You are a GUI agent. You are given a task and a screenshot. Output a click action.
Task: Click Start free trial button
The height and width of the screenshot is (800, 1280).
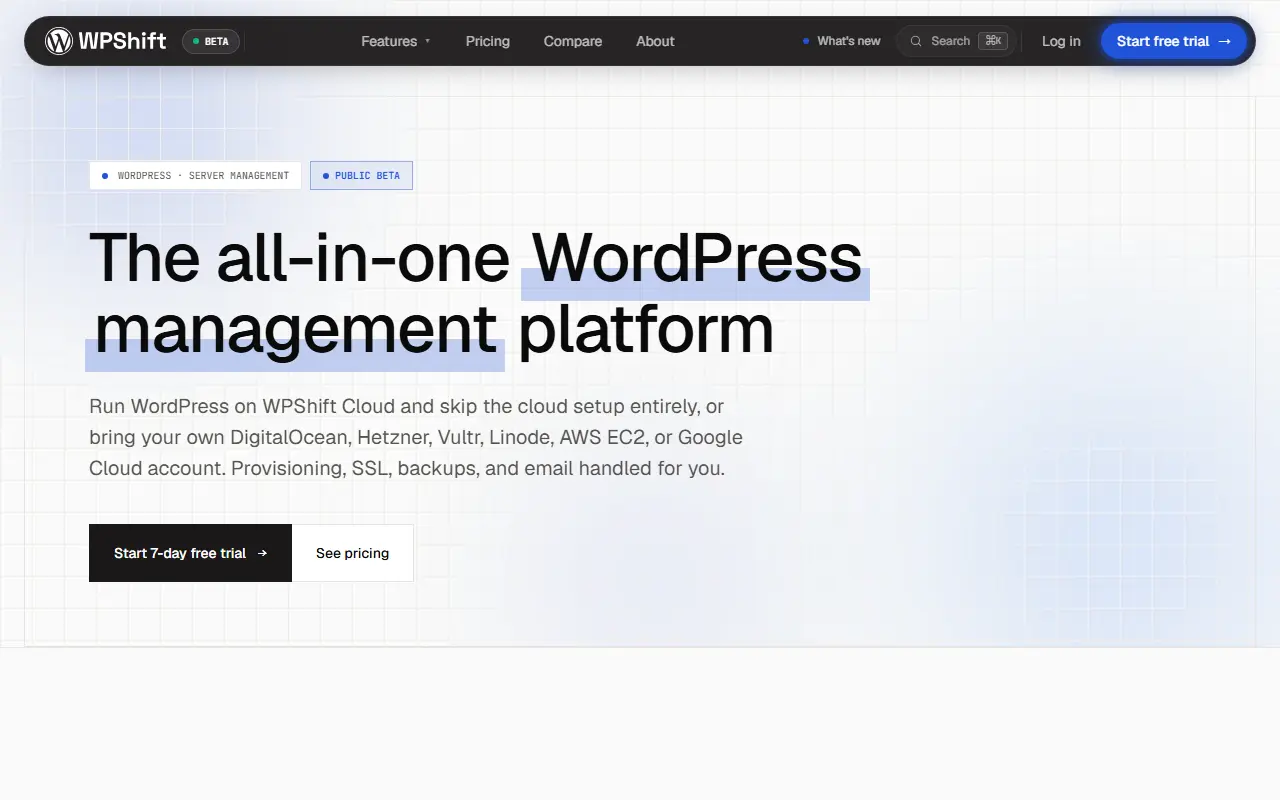[1174, 41]
